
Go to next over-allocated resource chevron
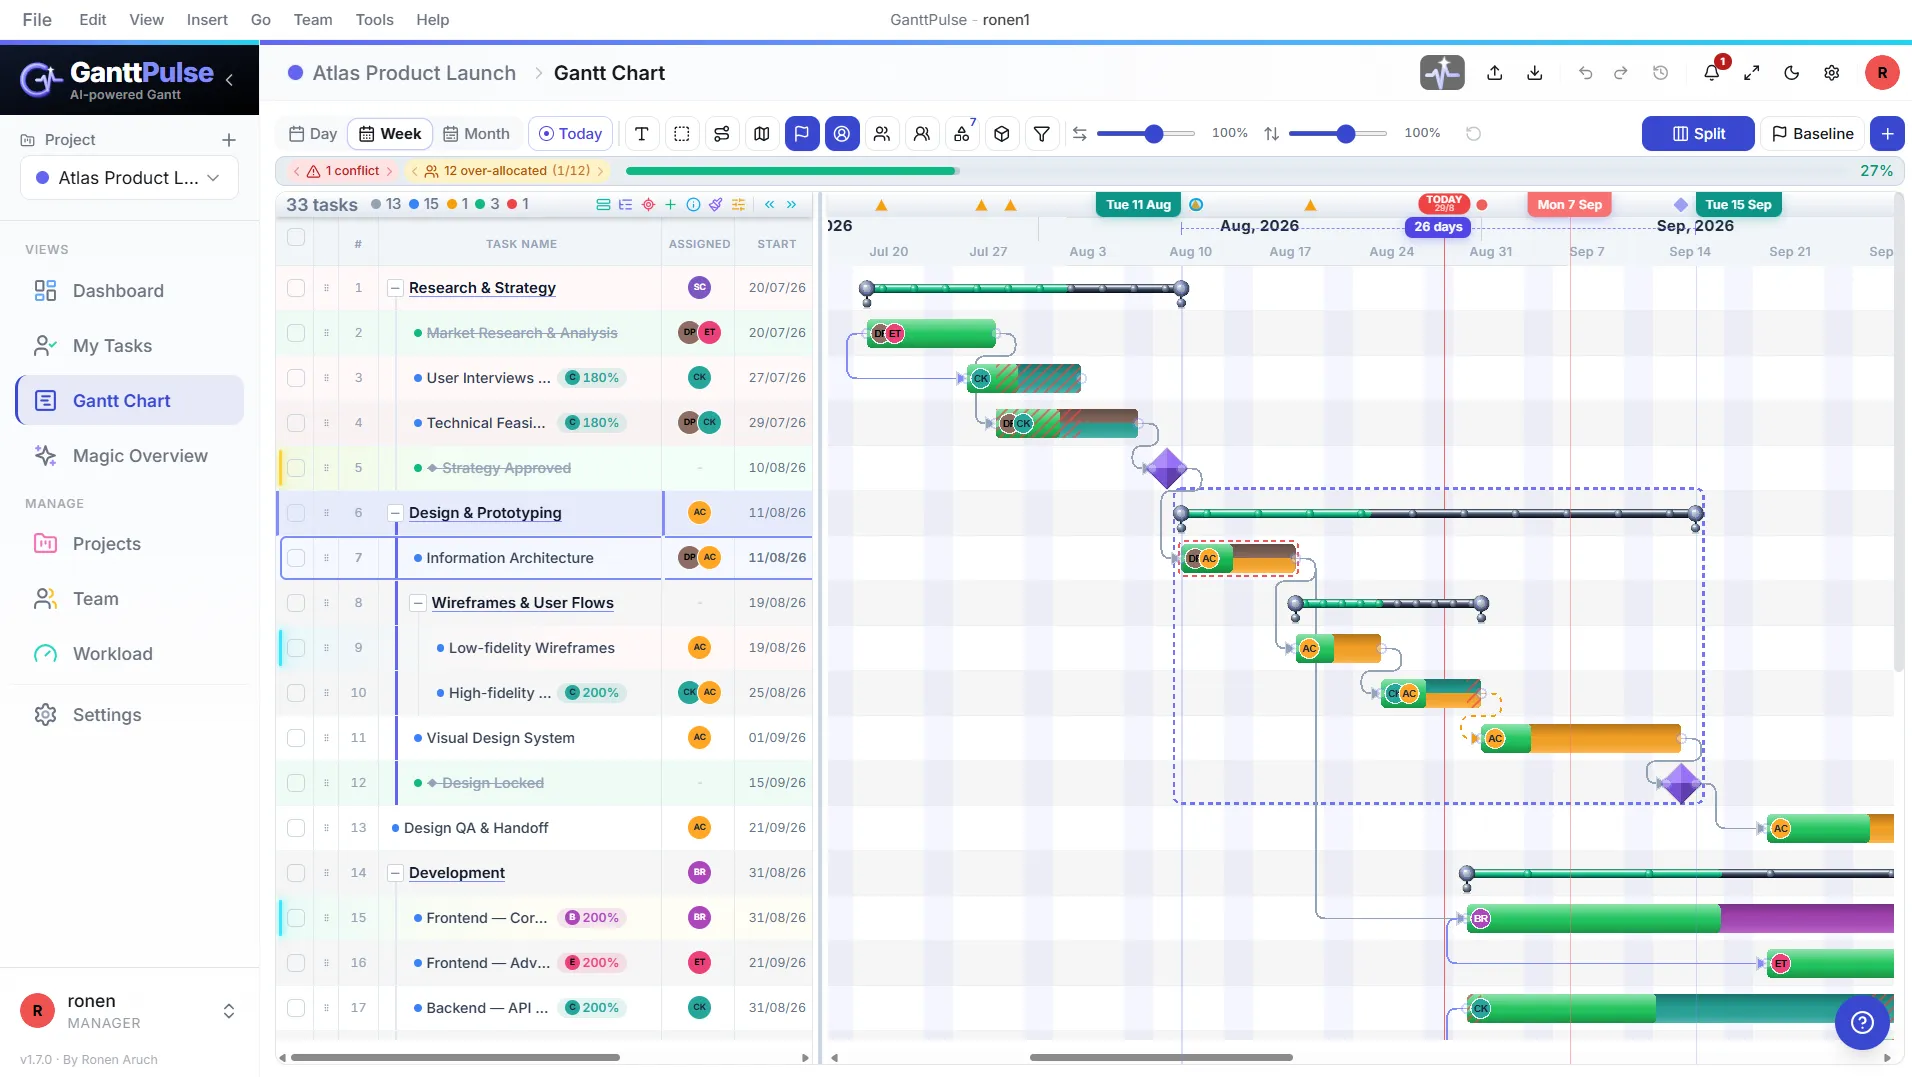600,171
